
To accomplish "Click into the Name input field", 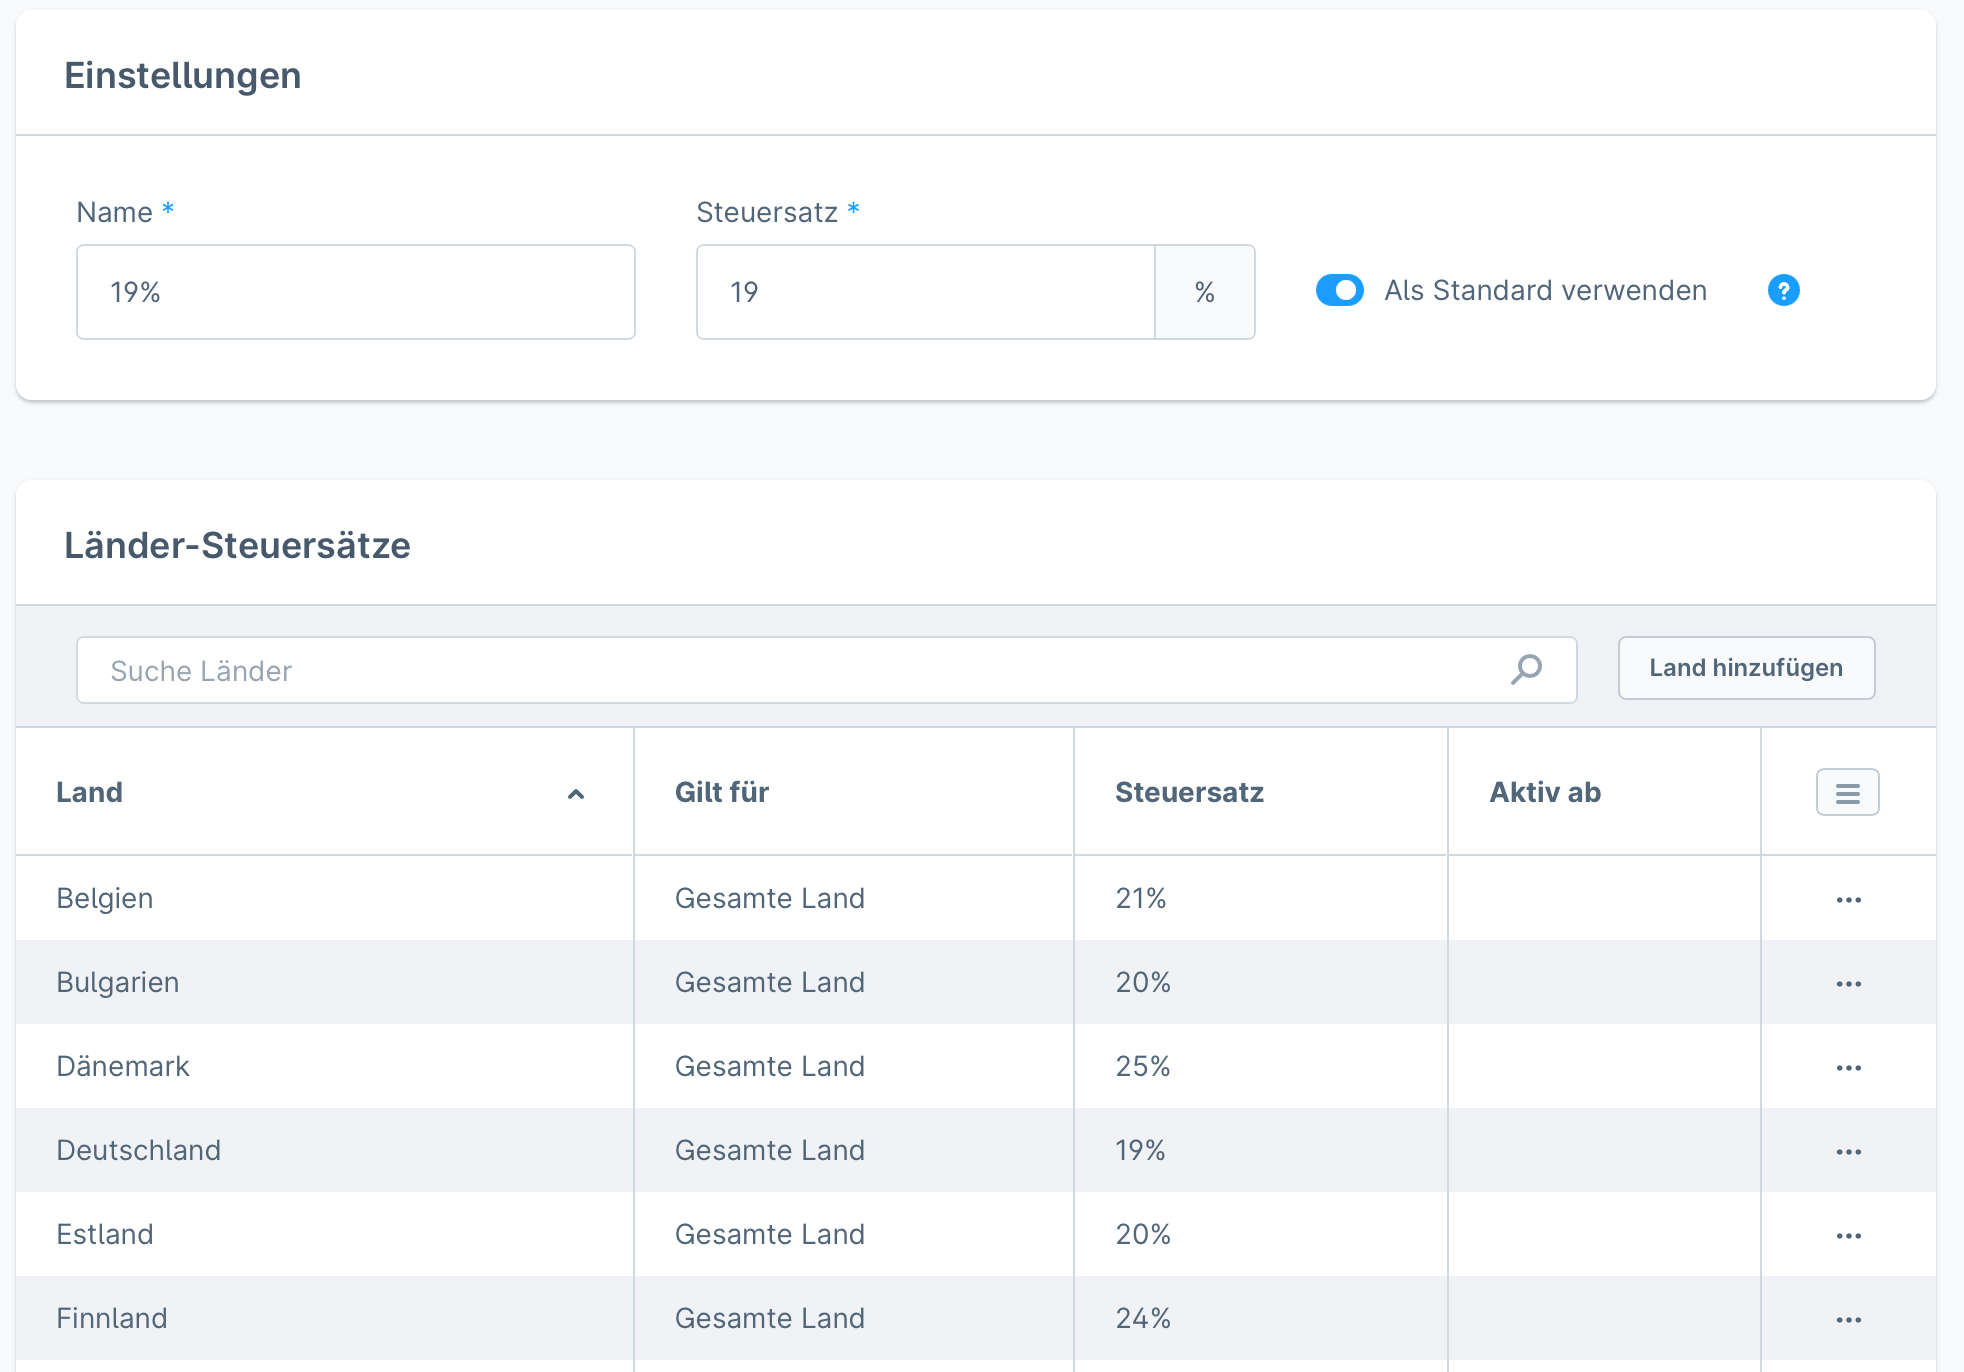I will tap(355, 292).
